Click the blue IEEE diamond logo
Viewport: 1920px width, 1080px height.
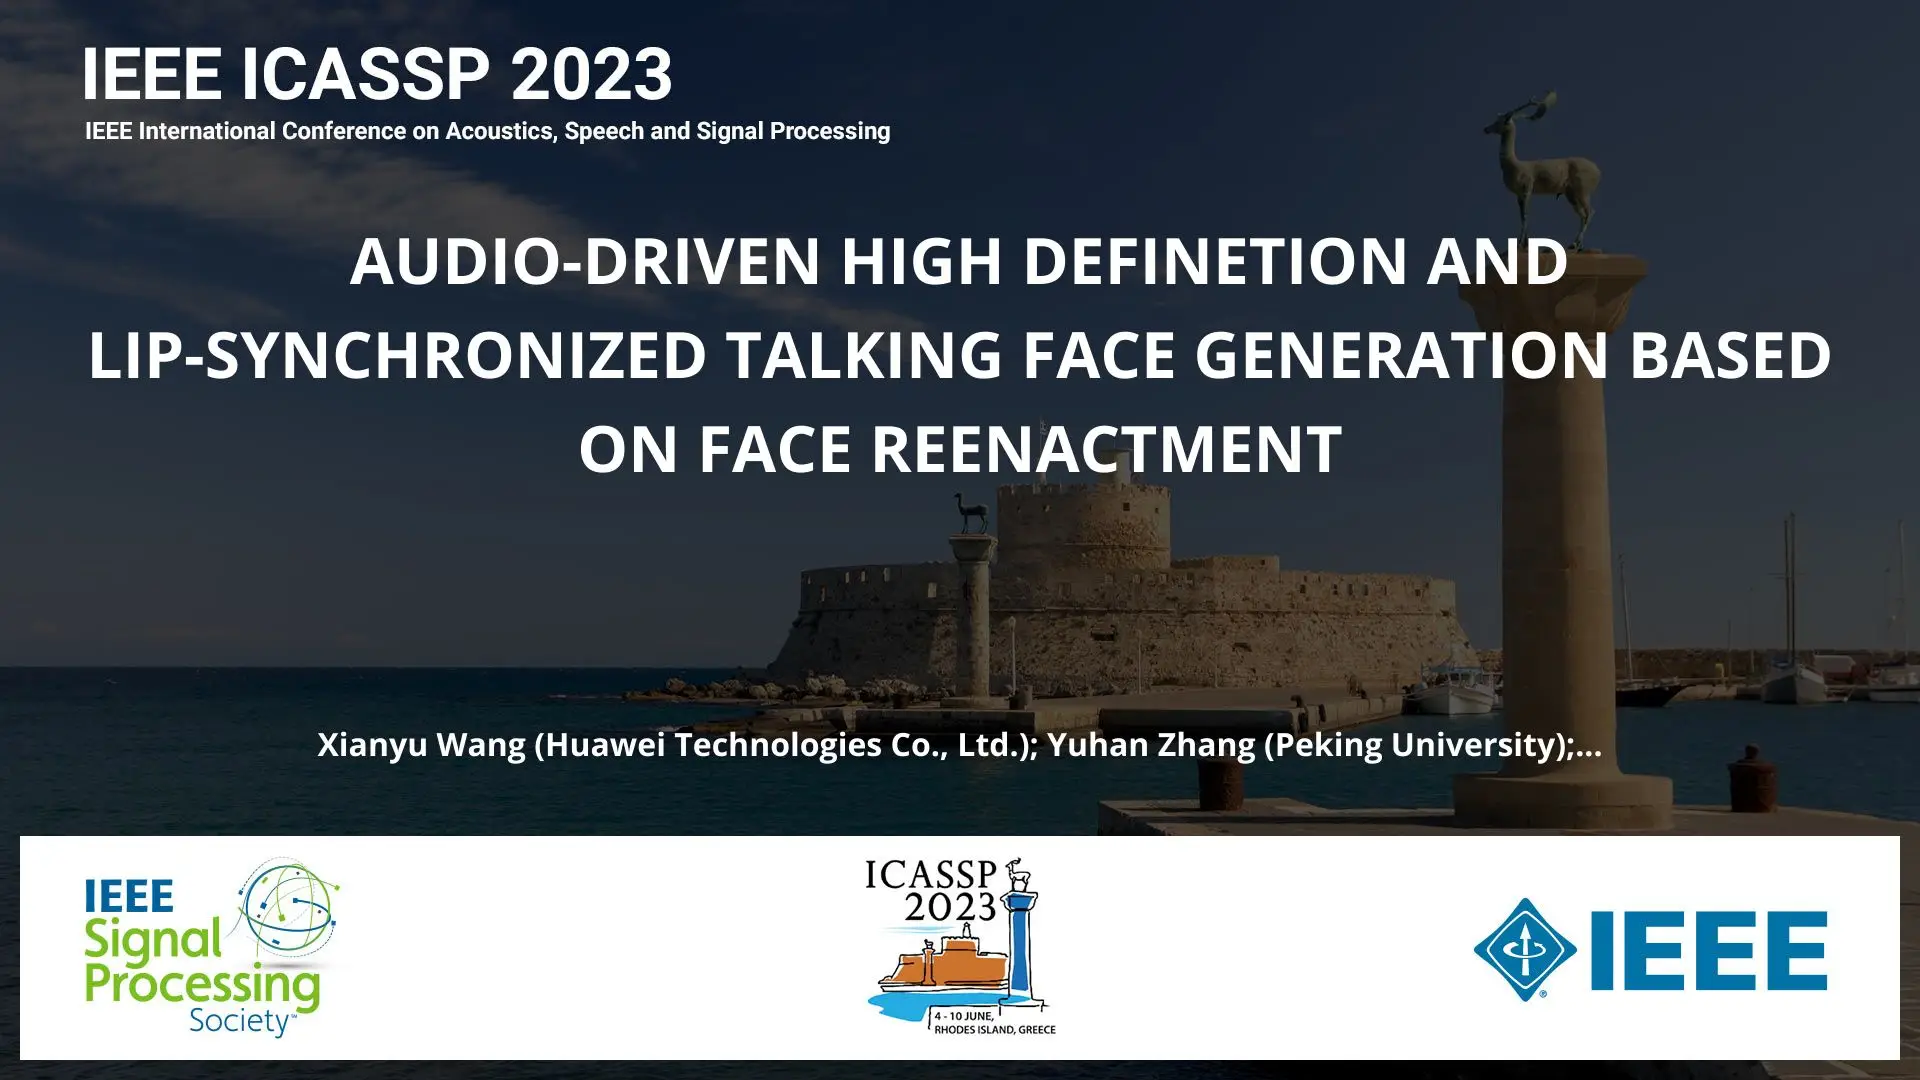point(1650,950)
